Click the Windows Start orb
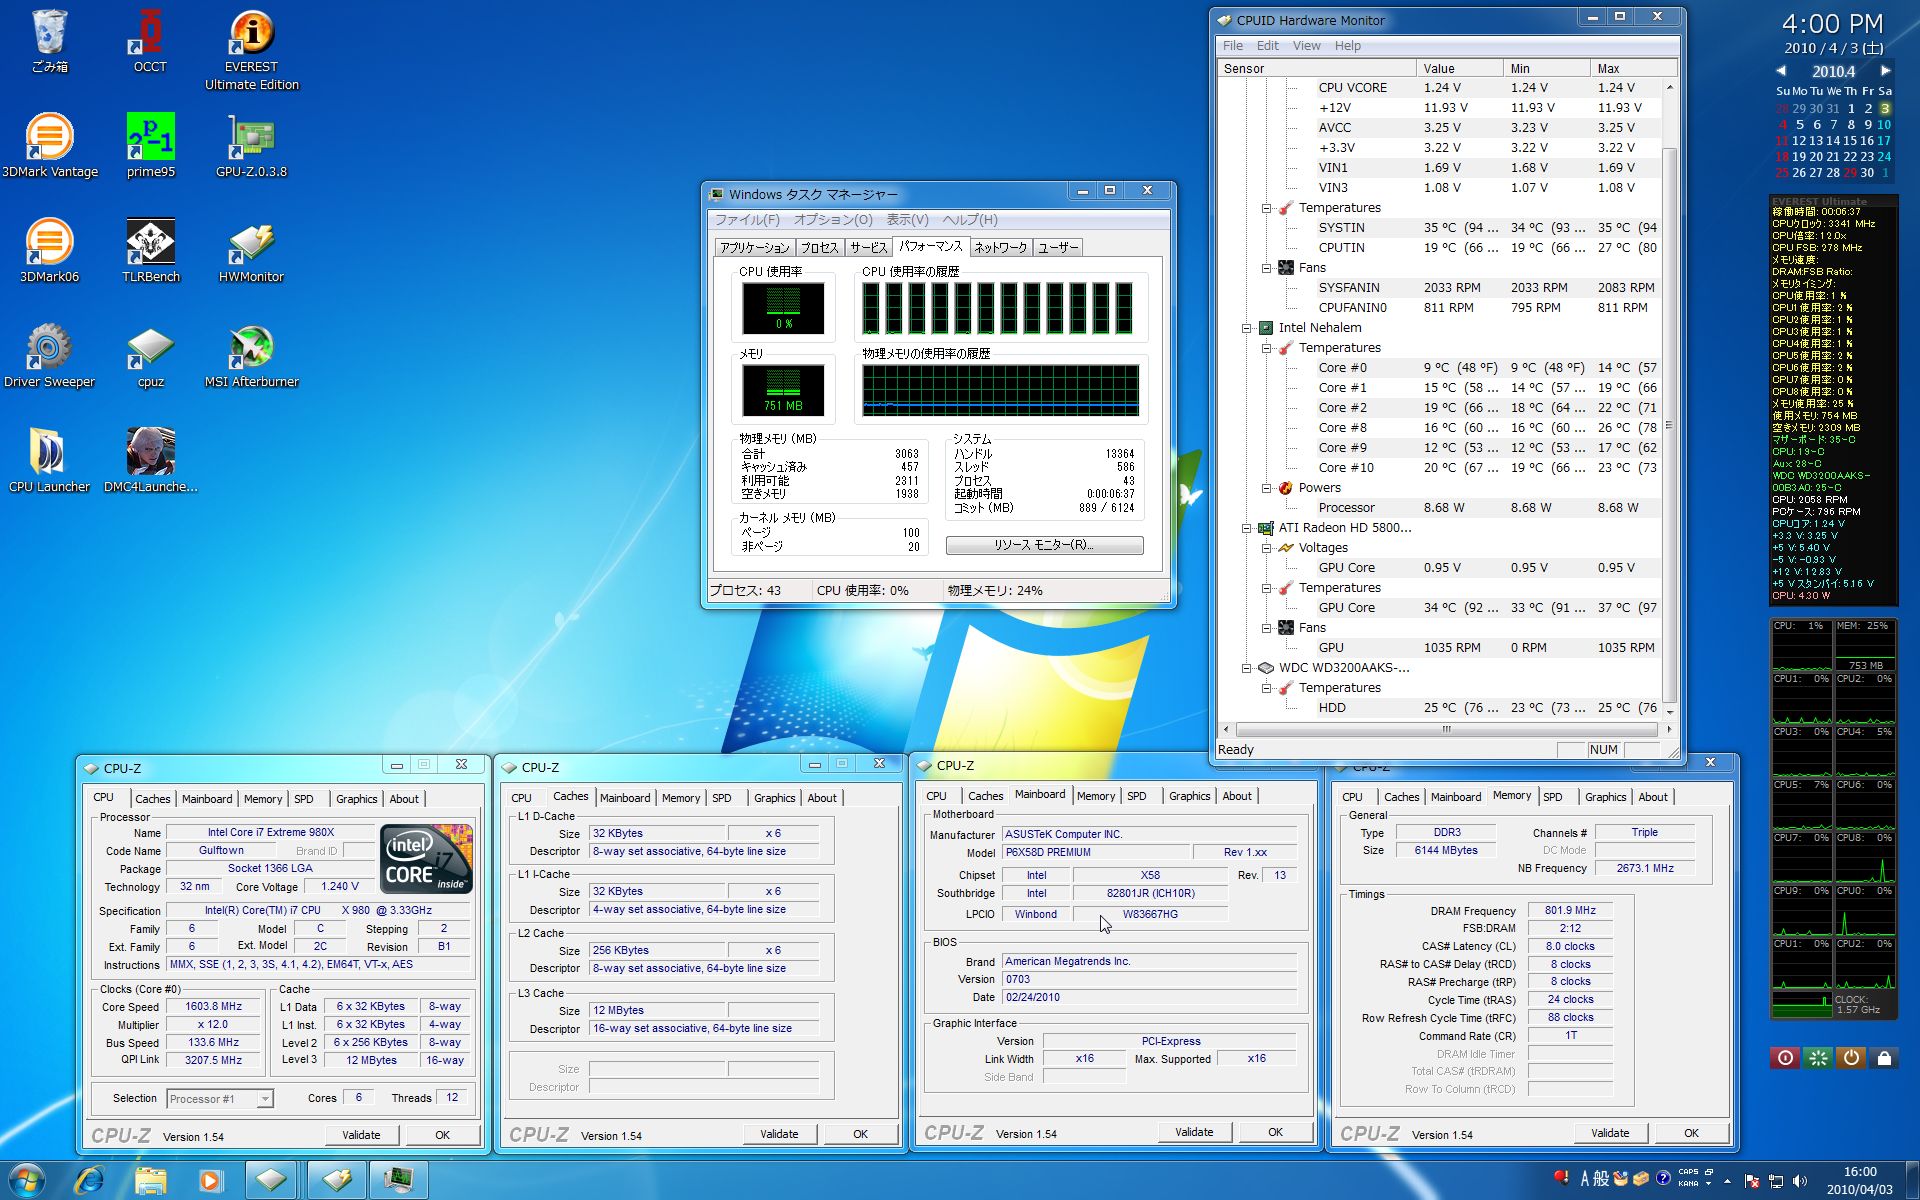This screenshot has width=1920, height=1200. coord(27,1180)
